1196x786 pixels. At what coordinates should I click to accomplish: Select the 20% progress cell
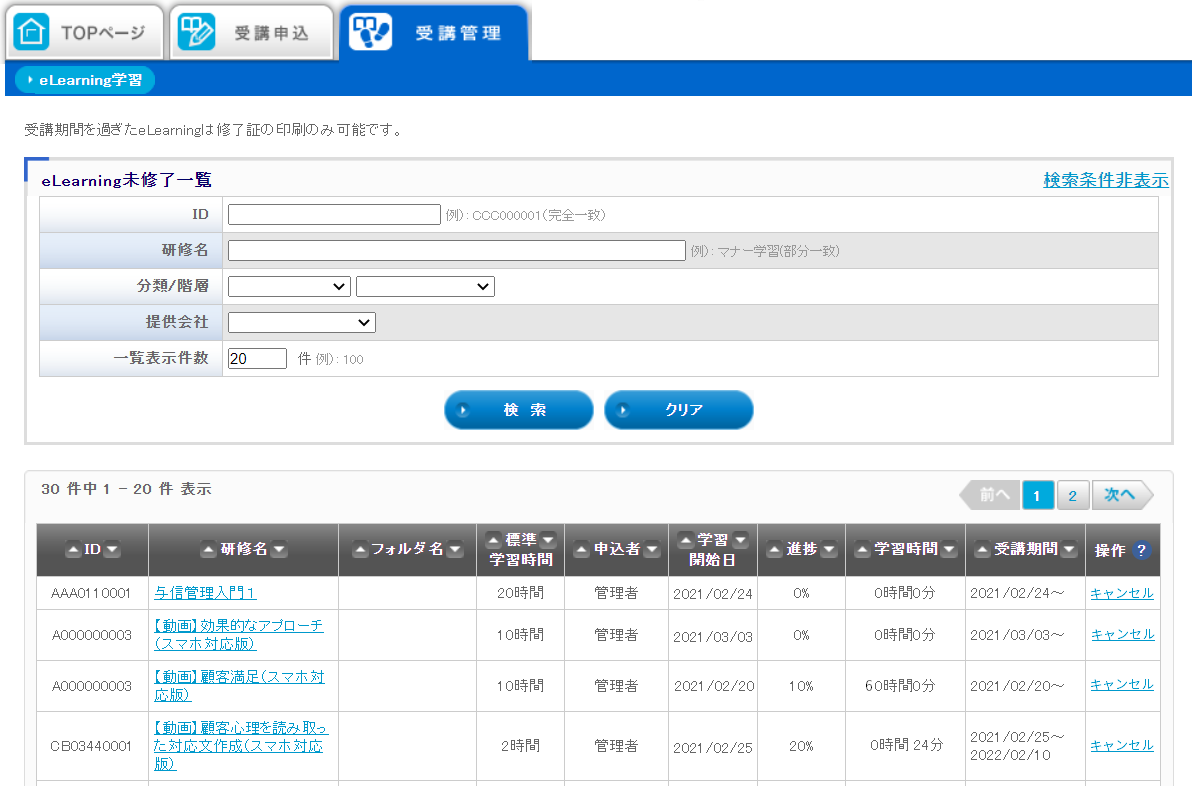pos(801,746)
